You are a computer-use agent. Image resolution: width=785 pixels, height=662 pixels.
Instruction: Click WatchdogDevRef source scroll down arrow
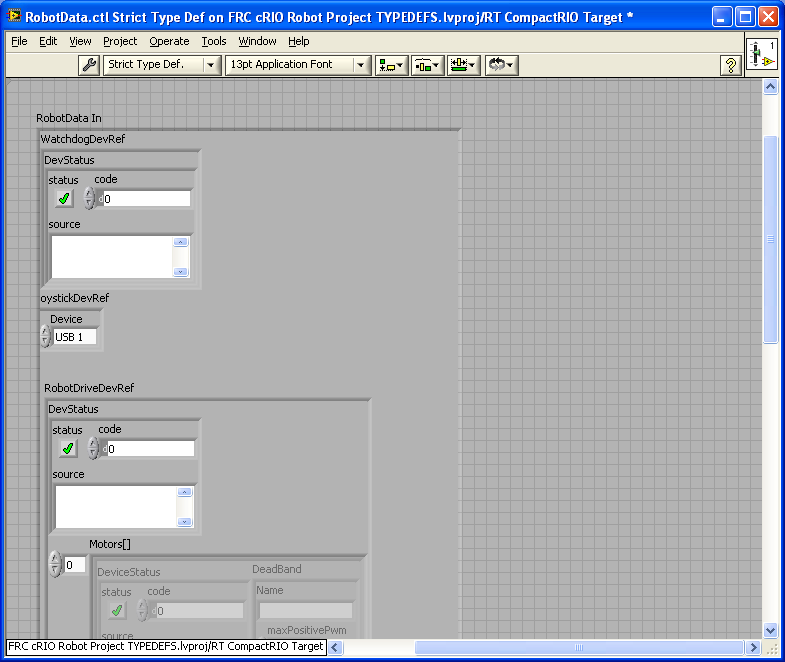tap(181, 271)
